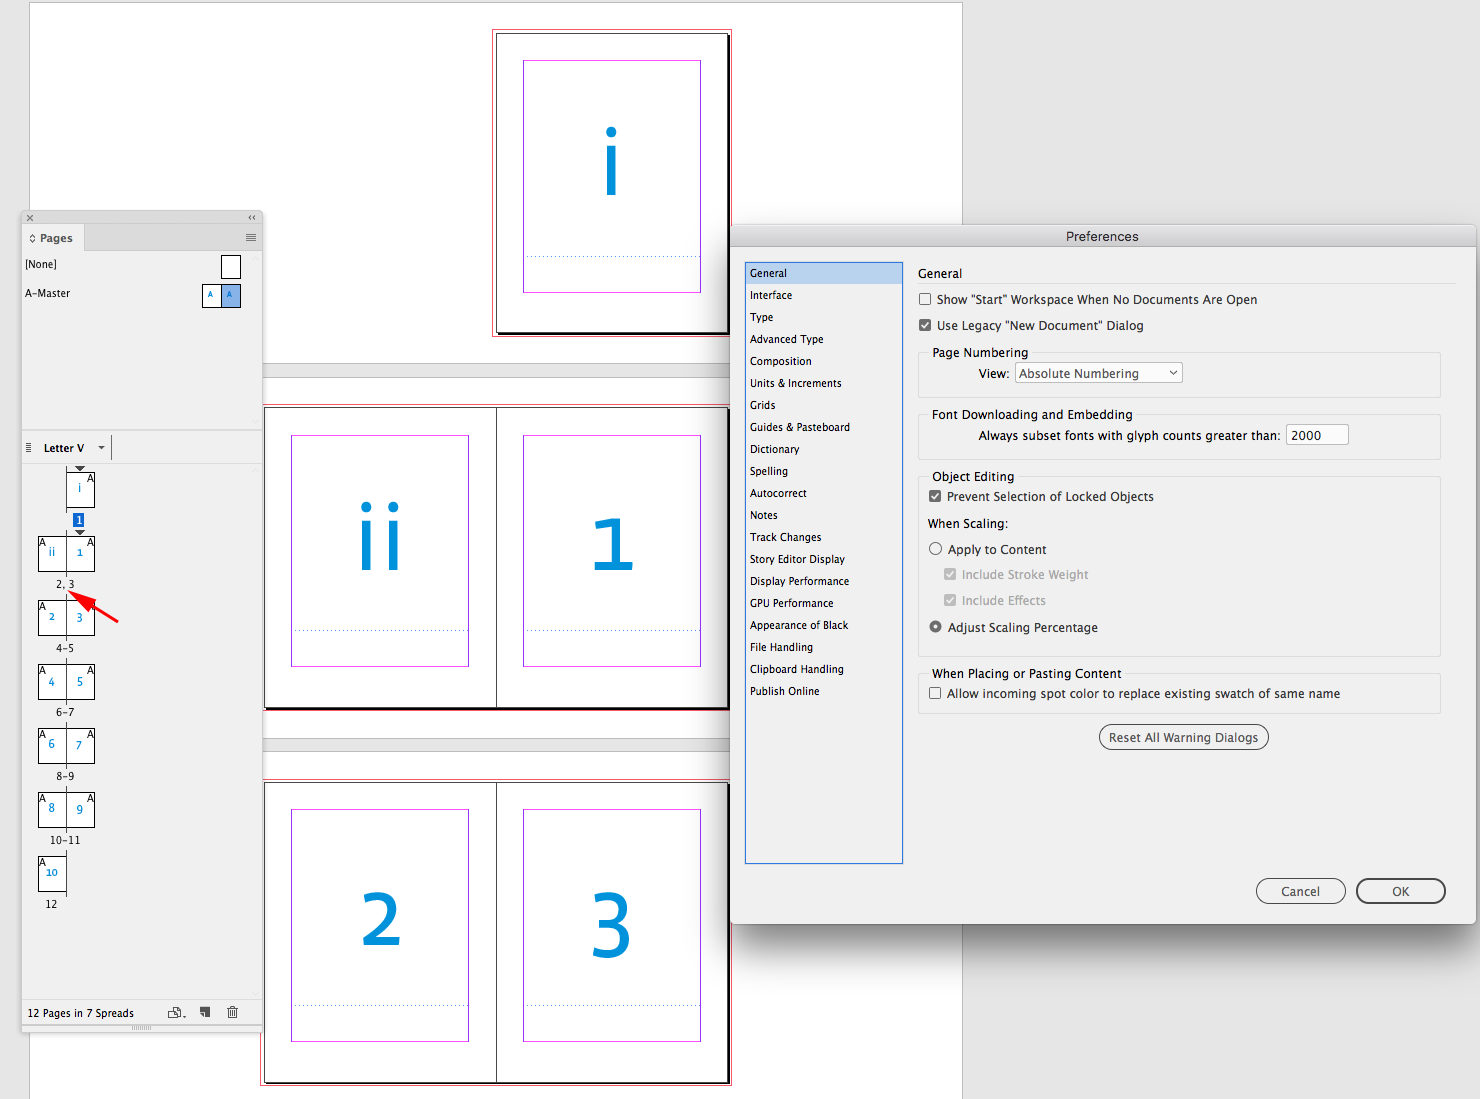Open the Edit Page Size icon
Screen dimensions: 1480x1099
pyautogui.click(x=175, y=1012)
